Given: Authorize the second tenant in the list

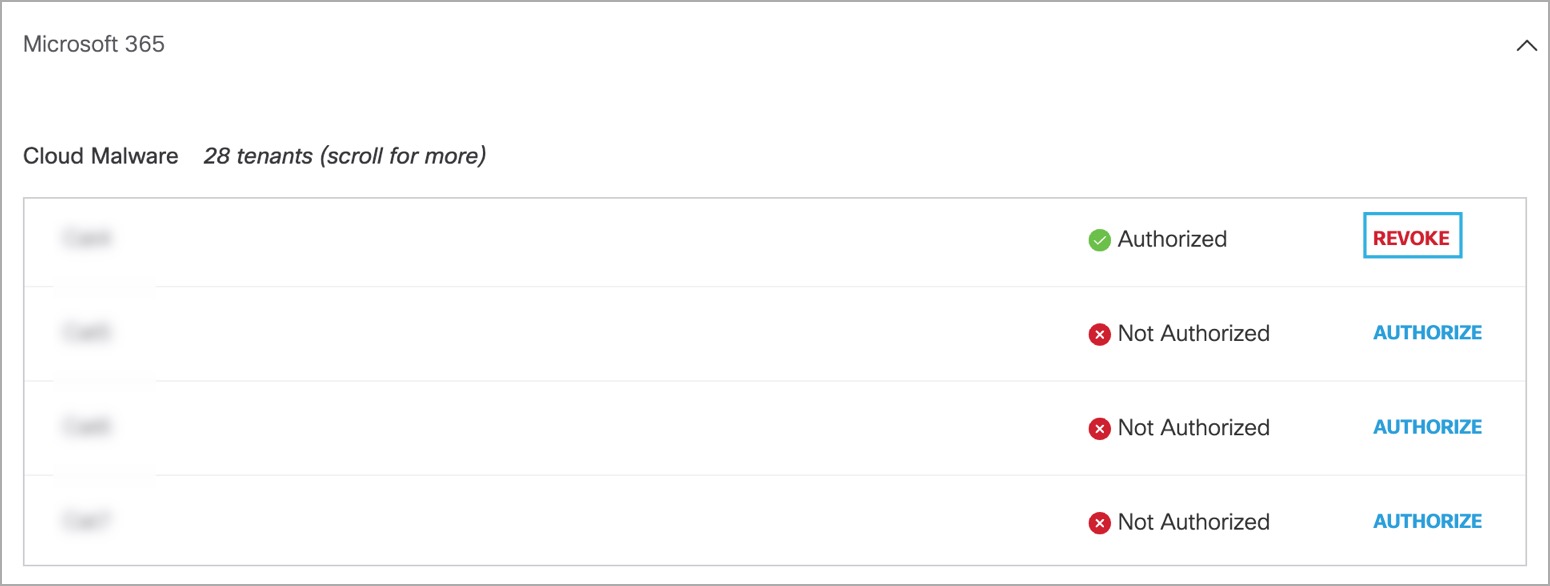Looking at the screenshot, I should (x=1427, y=333).
